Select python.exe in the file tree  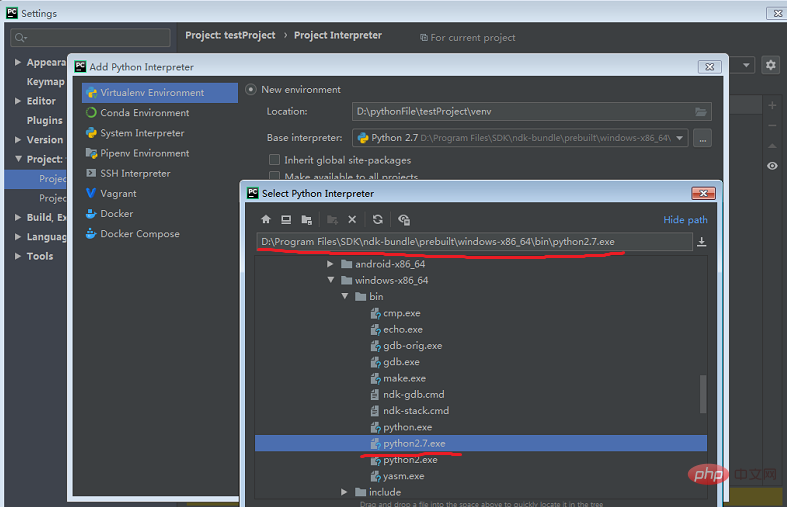click(407, 427)
